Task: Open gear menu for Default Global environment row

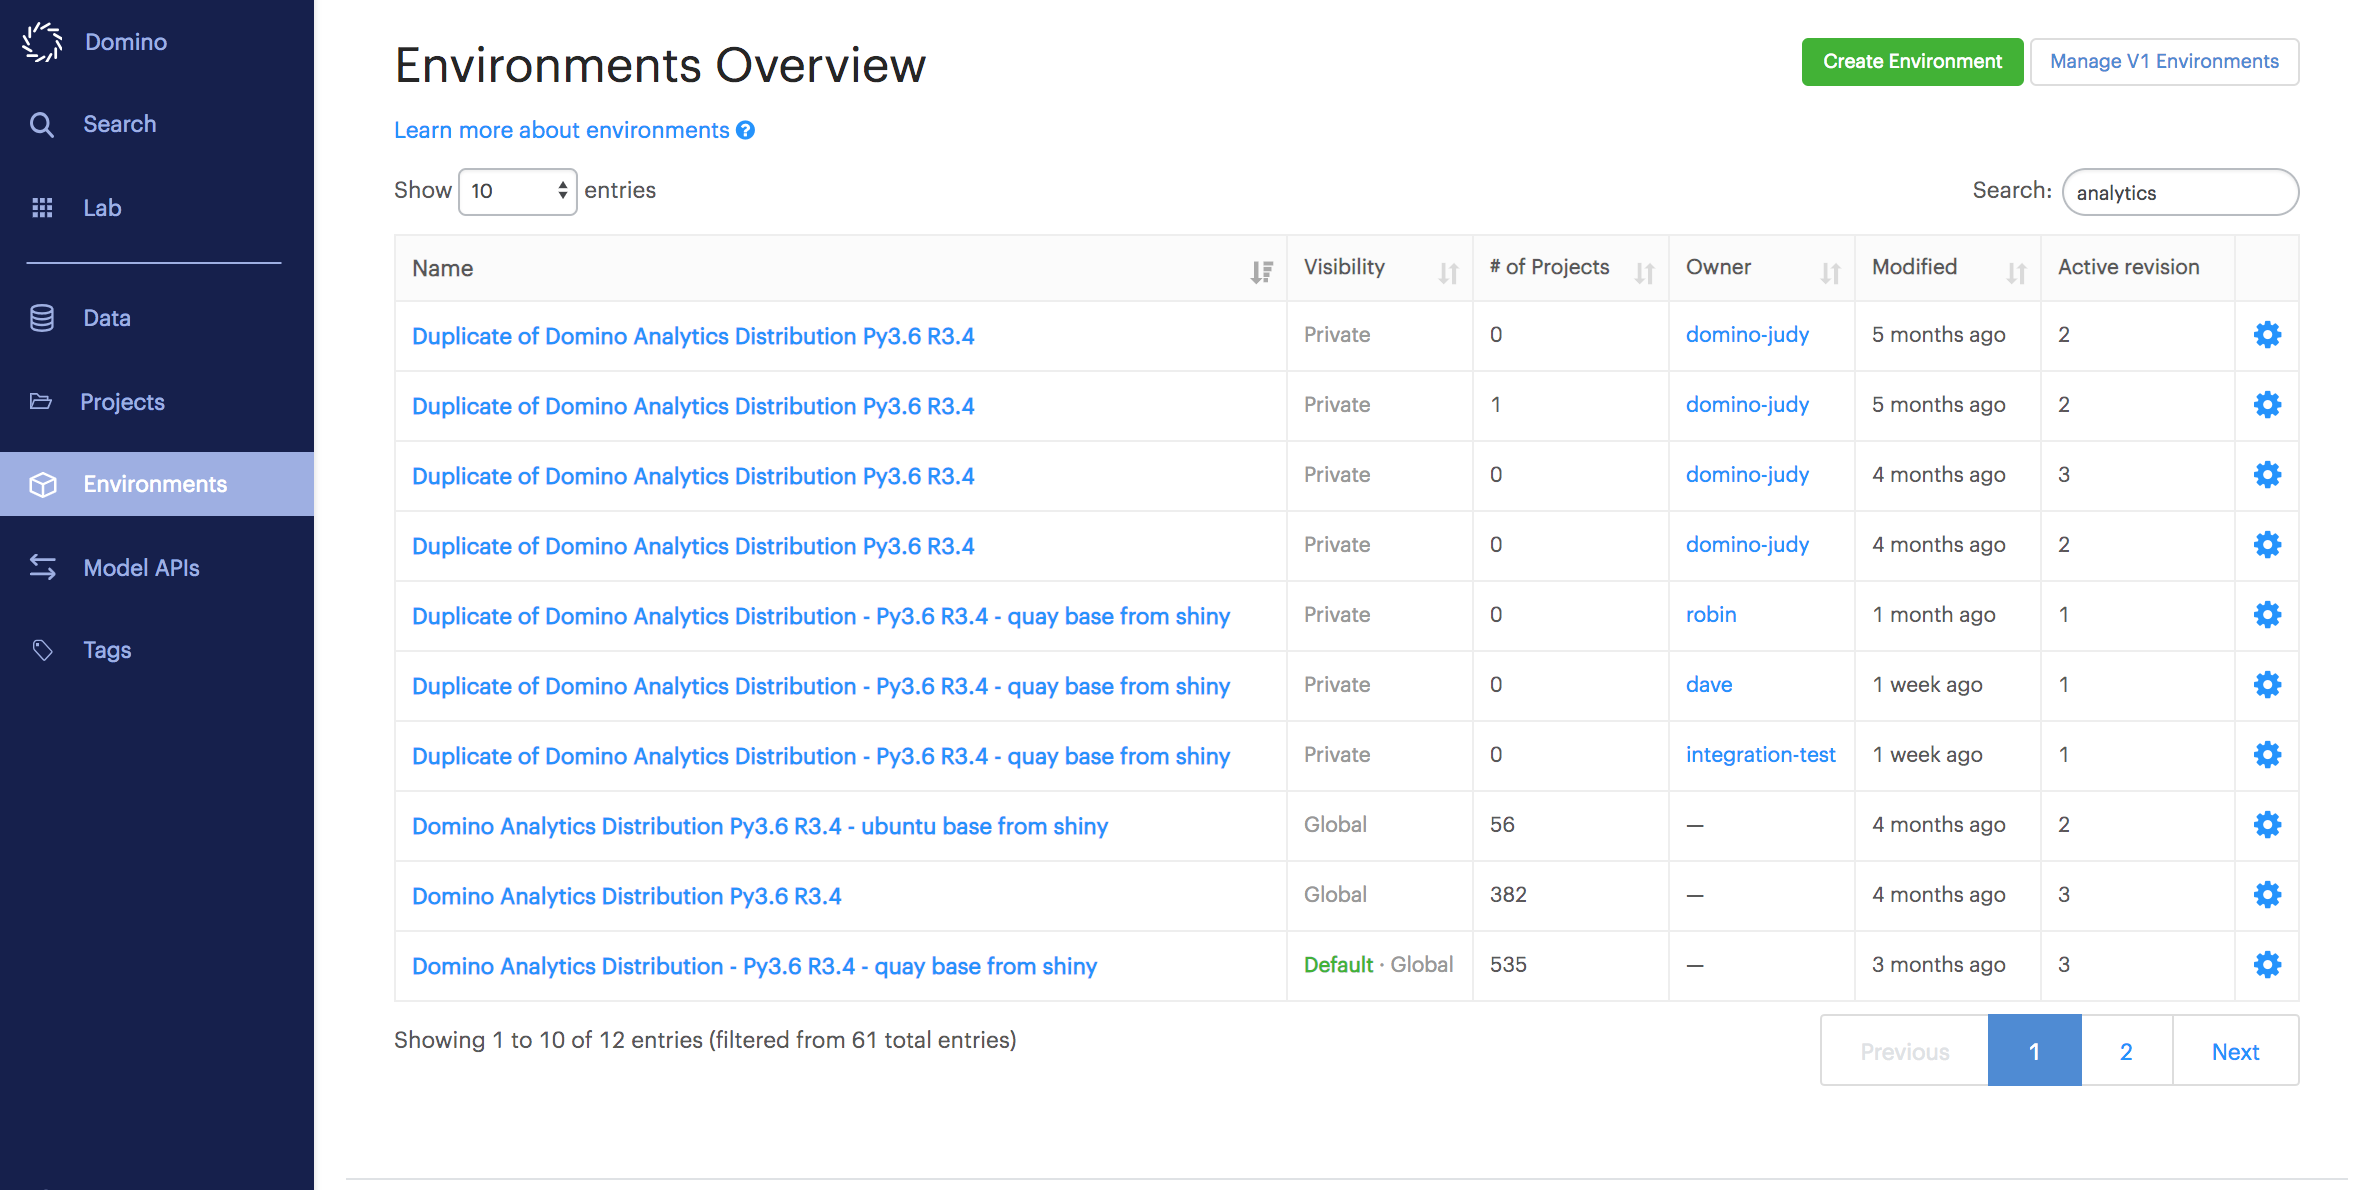Action: pyautogui.click(x=2267, y=964)
